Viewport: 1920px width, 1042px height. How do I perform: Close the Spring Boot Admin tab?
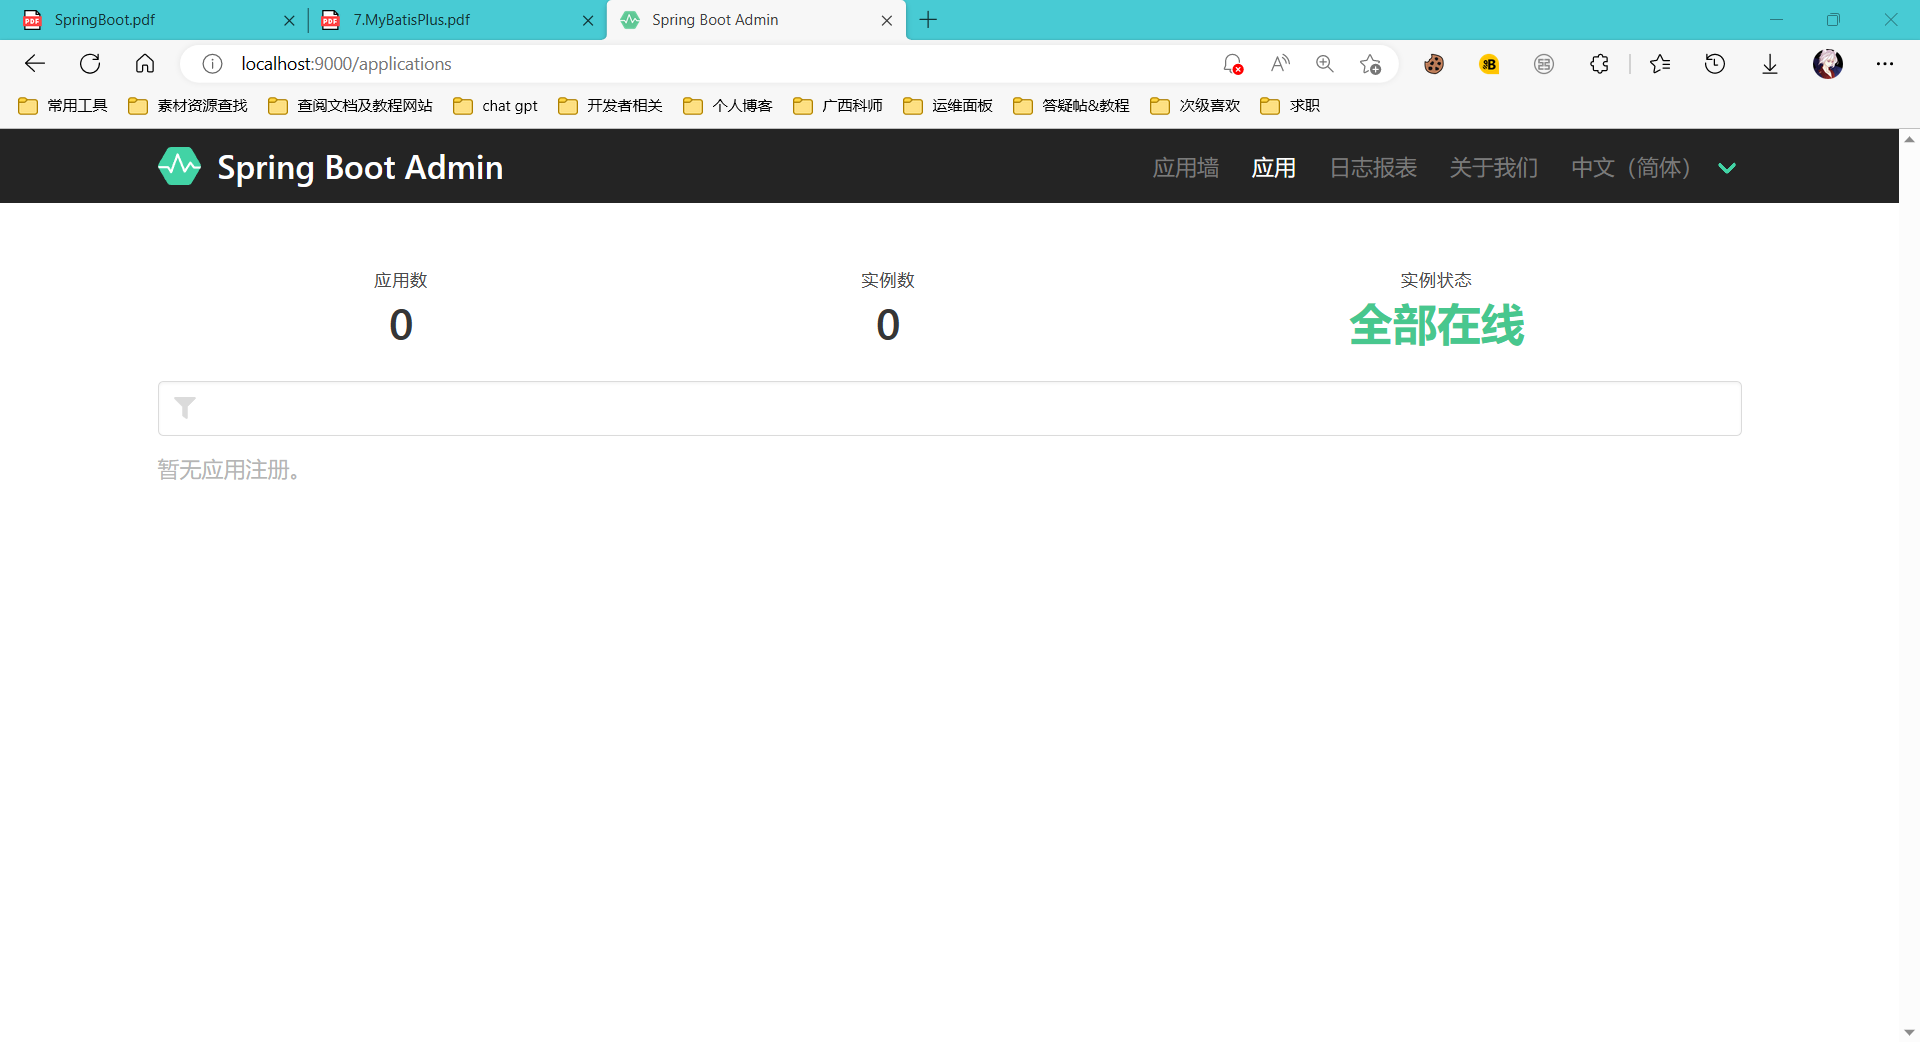pos(887,20)
